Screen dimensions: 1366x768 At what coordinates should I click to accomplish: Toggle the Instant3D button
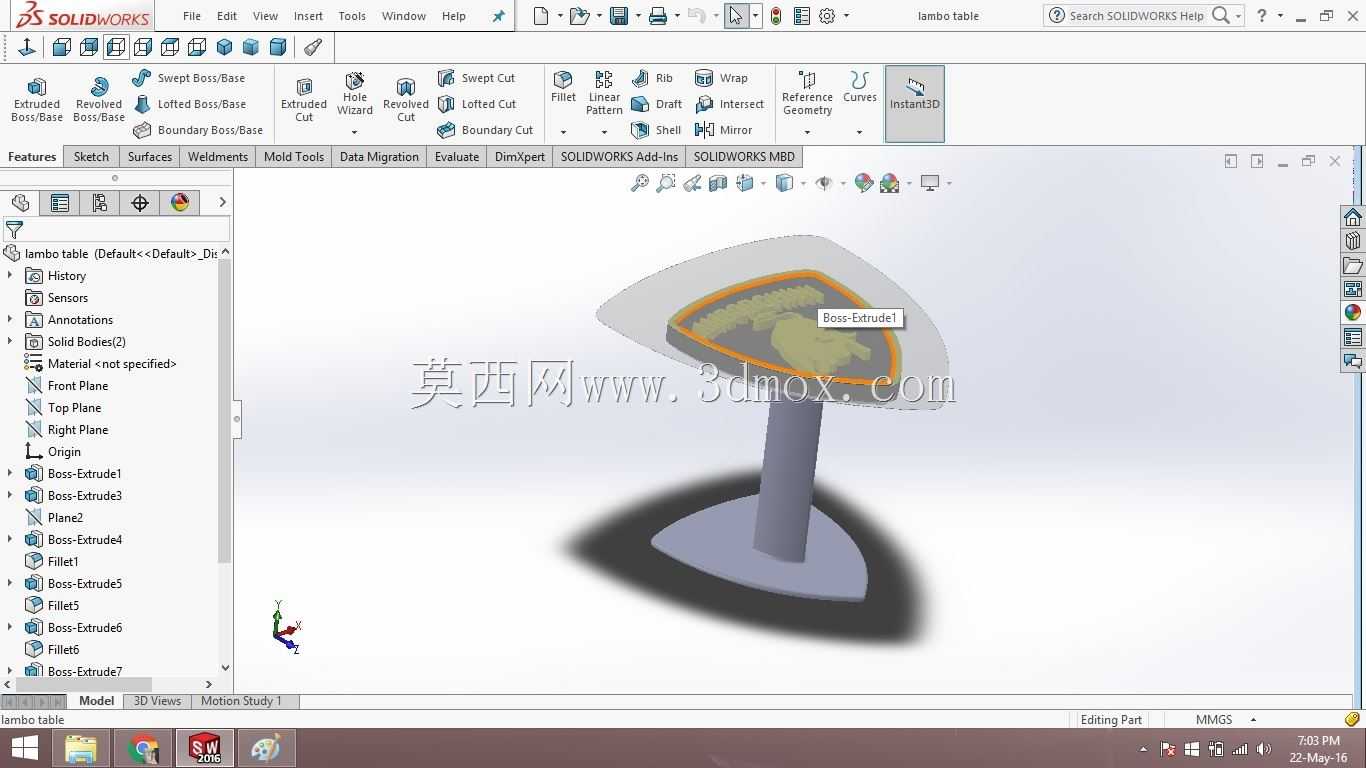[x=914, y=103]
